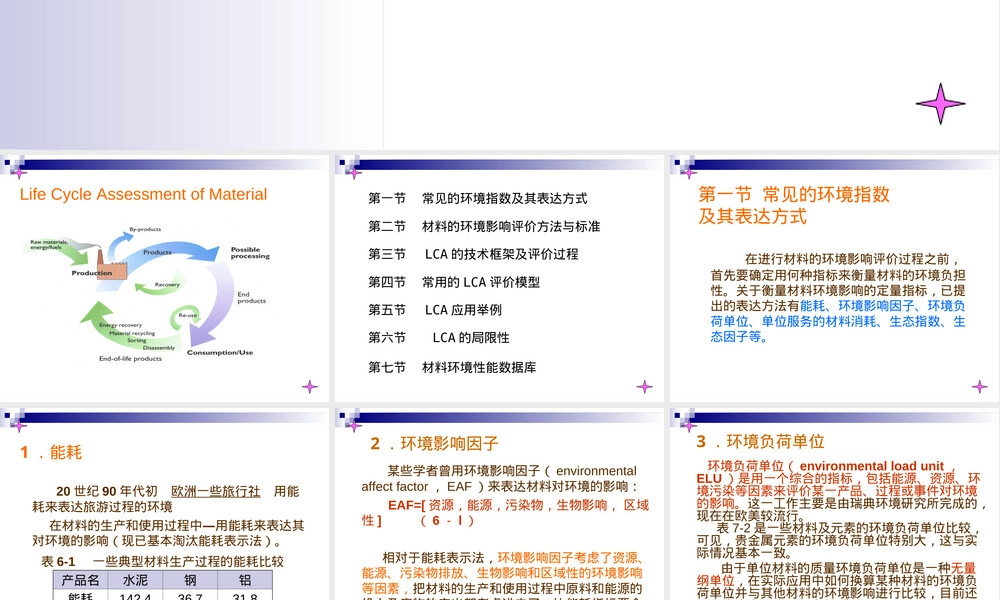Screen dimensions: 1000x600
Task: Click the 'End products' diagram label
Action: [251, 297]
